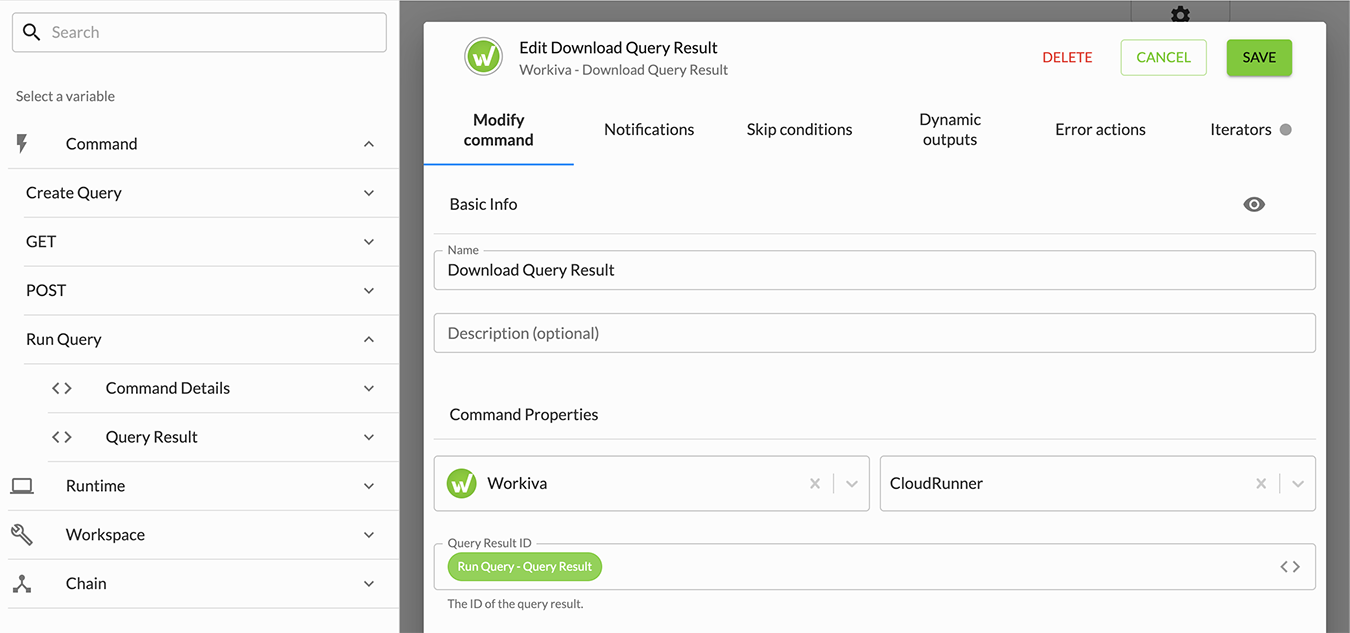
Task: Expand the GET item
Action: [x=369, y=242]
